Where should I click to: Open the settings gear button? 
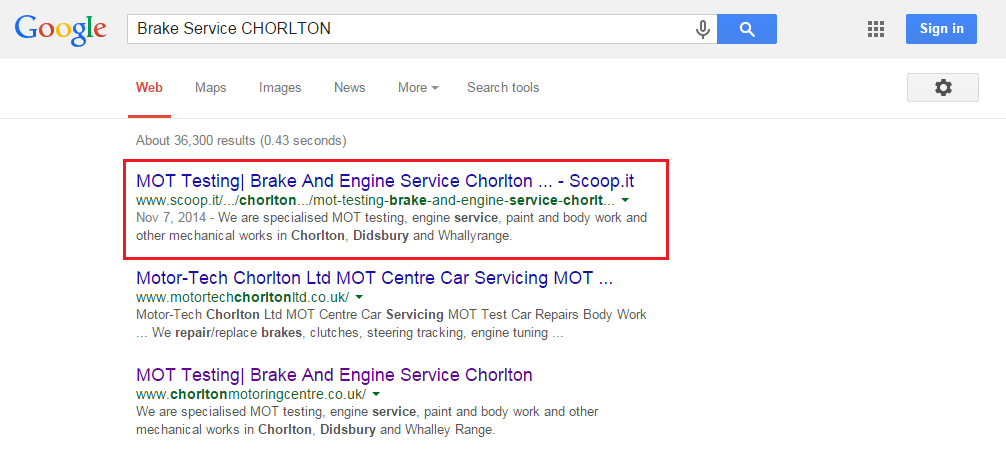pos(942,88)
